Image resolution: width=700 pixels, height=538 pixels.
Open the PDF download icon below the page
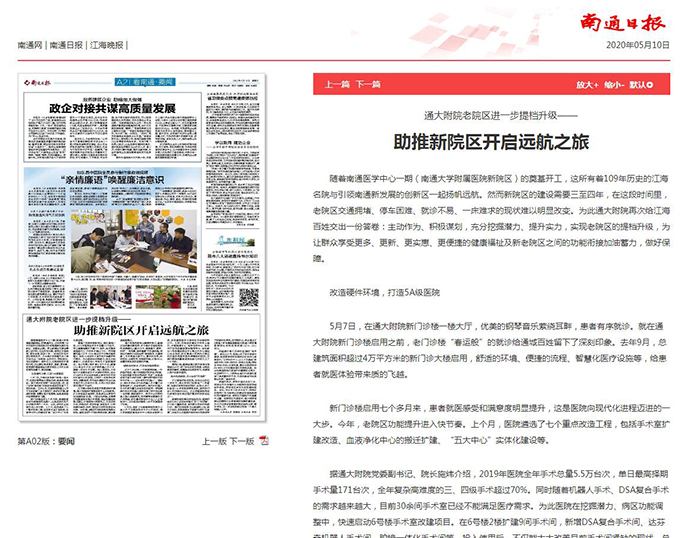[x=264, y=440]
